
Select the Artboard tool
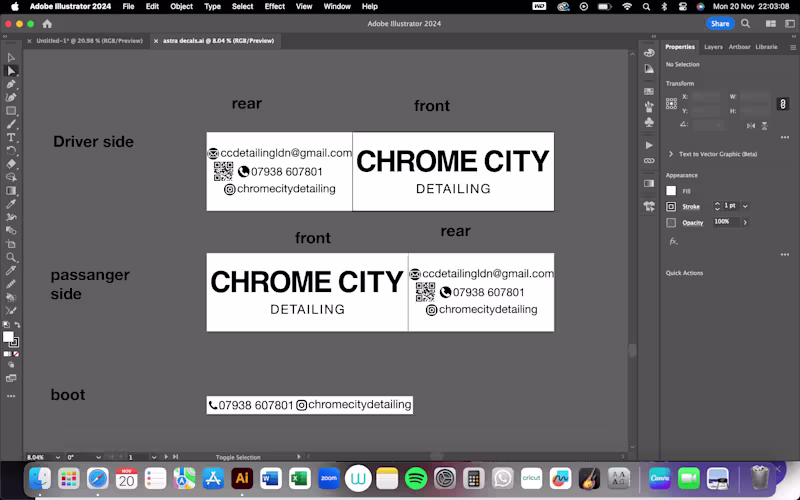(11, 244)
